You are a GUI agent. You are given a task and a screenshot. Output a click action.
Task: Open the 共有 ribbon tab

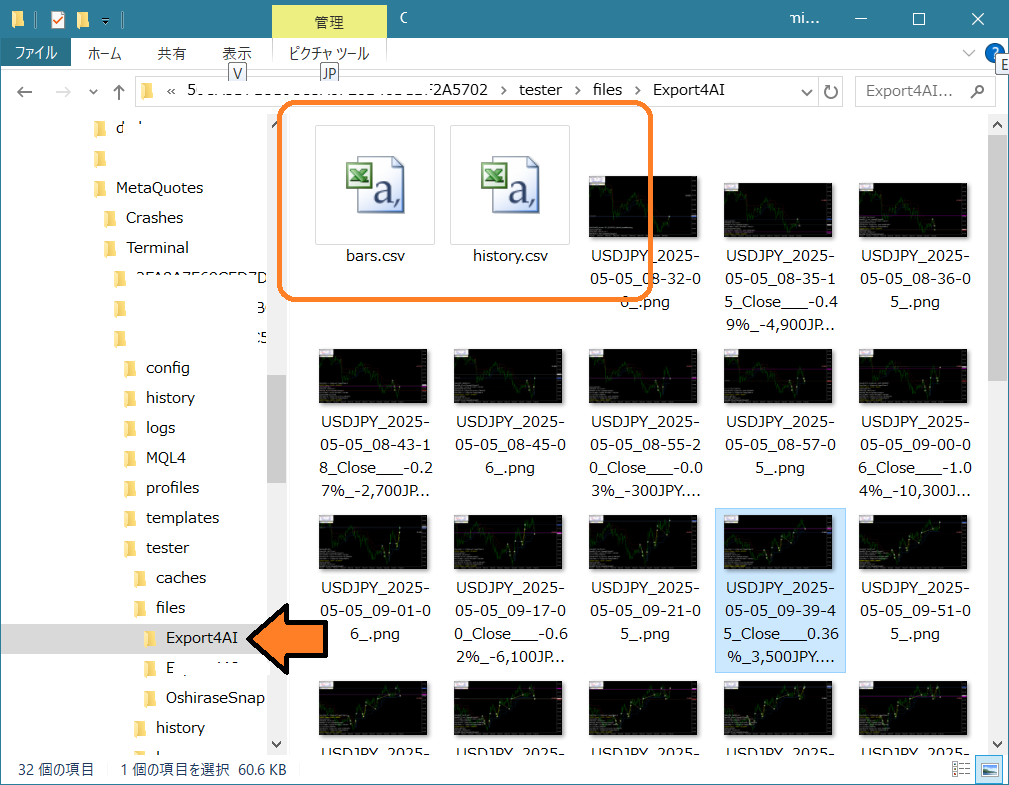pyautogui.click(x=172, y=53)
